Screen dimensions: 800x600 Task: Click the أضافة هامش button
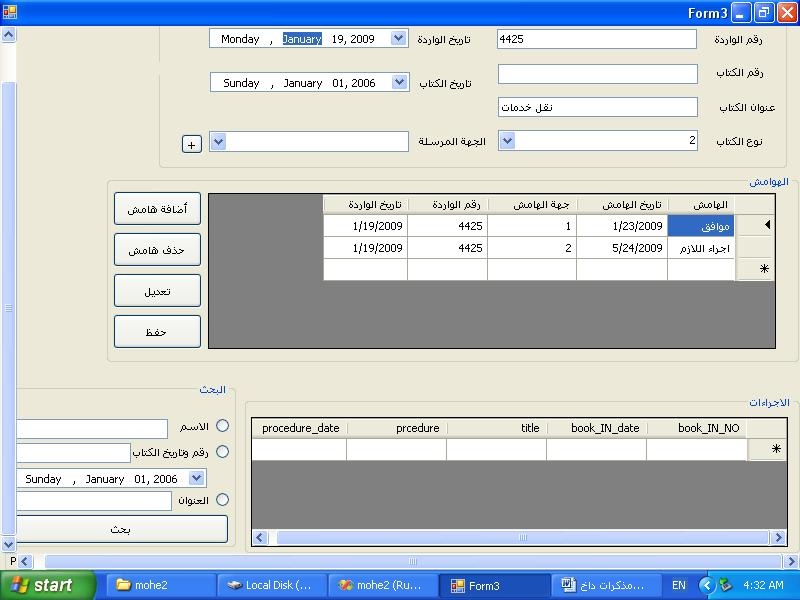(157, 209)
